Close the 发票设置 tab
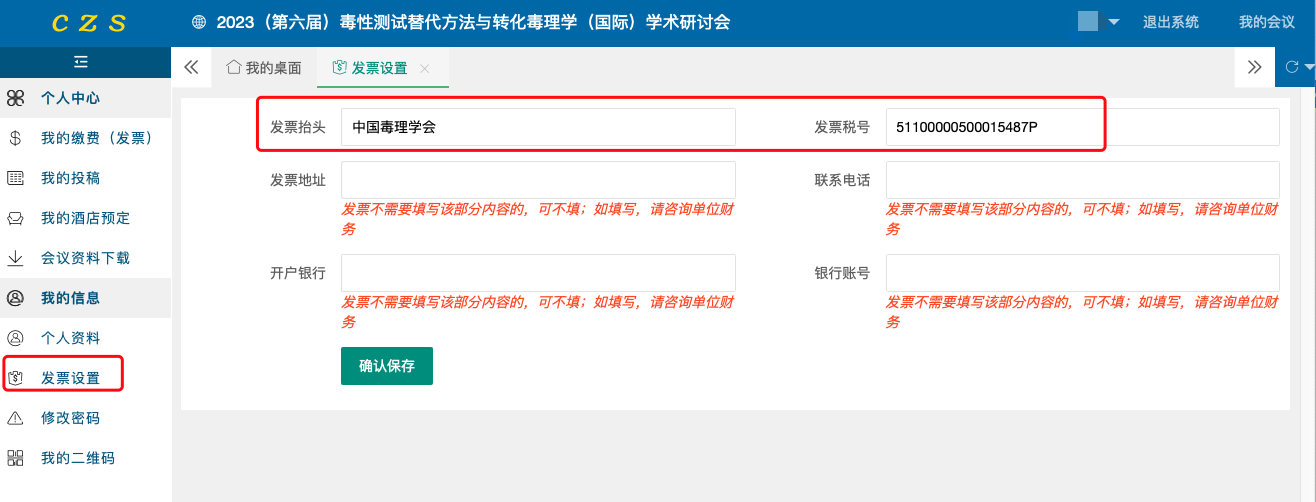 pyautogui.click(x=425, y=68)
